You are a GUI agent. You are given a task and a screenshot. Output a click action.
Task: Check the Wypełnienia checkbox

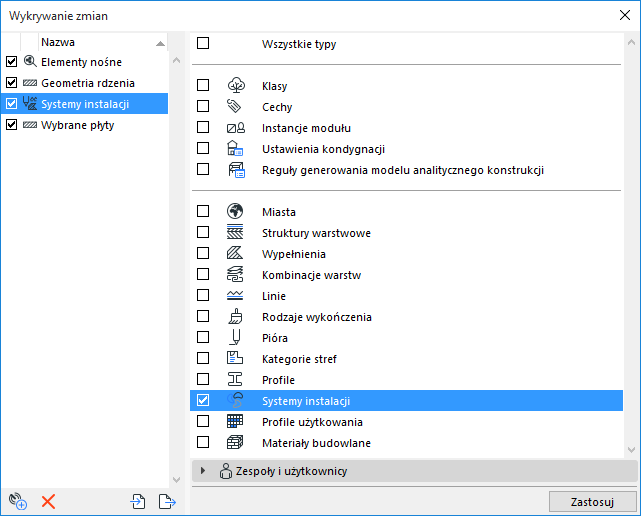(x=203, y=253)
